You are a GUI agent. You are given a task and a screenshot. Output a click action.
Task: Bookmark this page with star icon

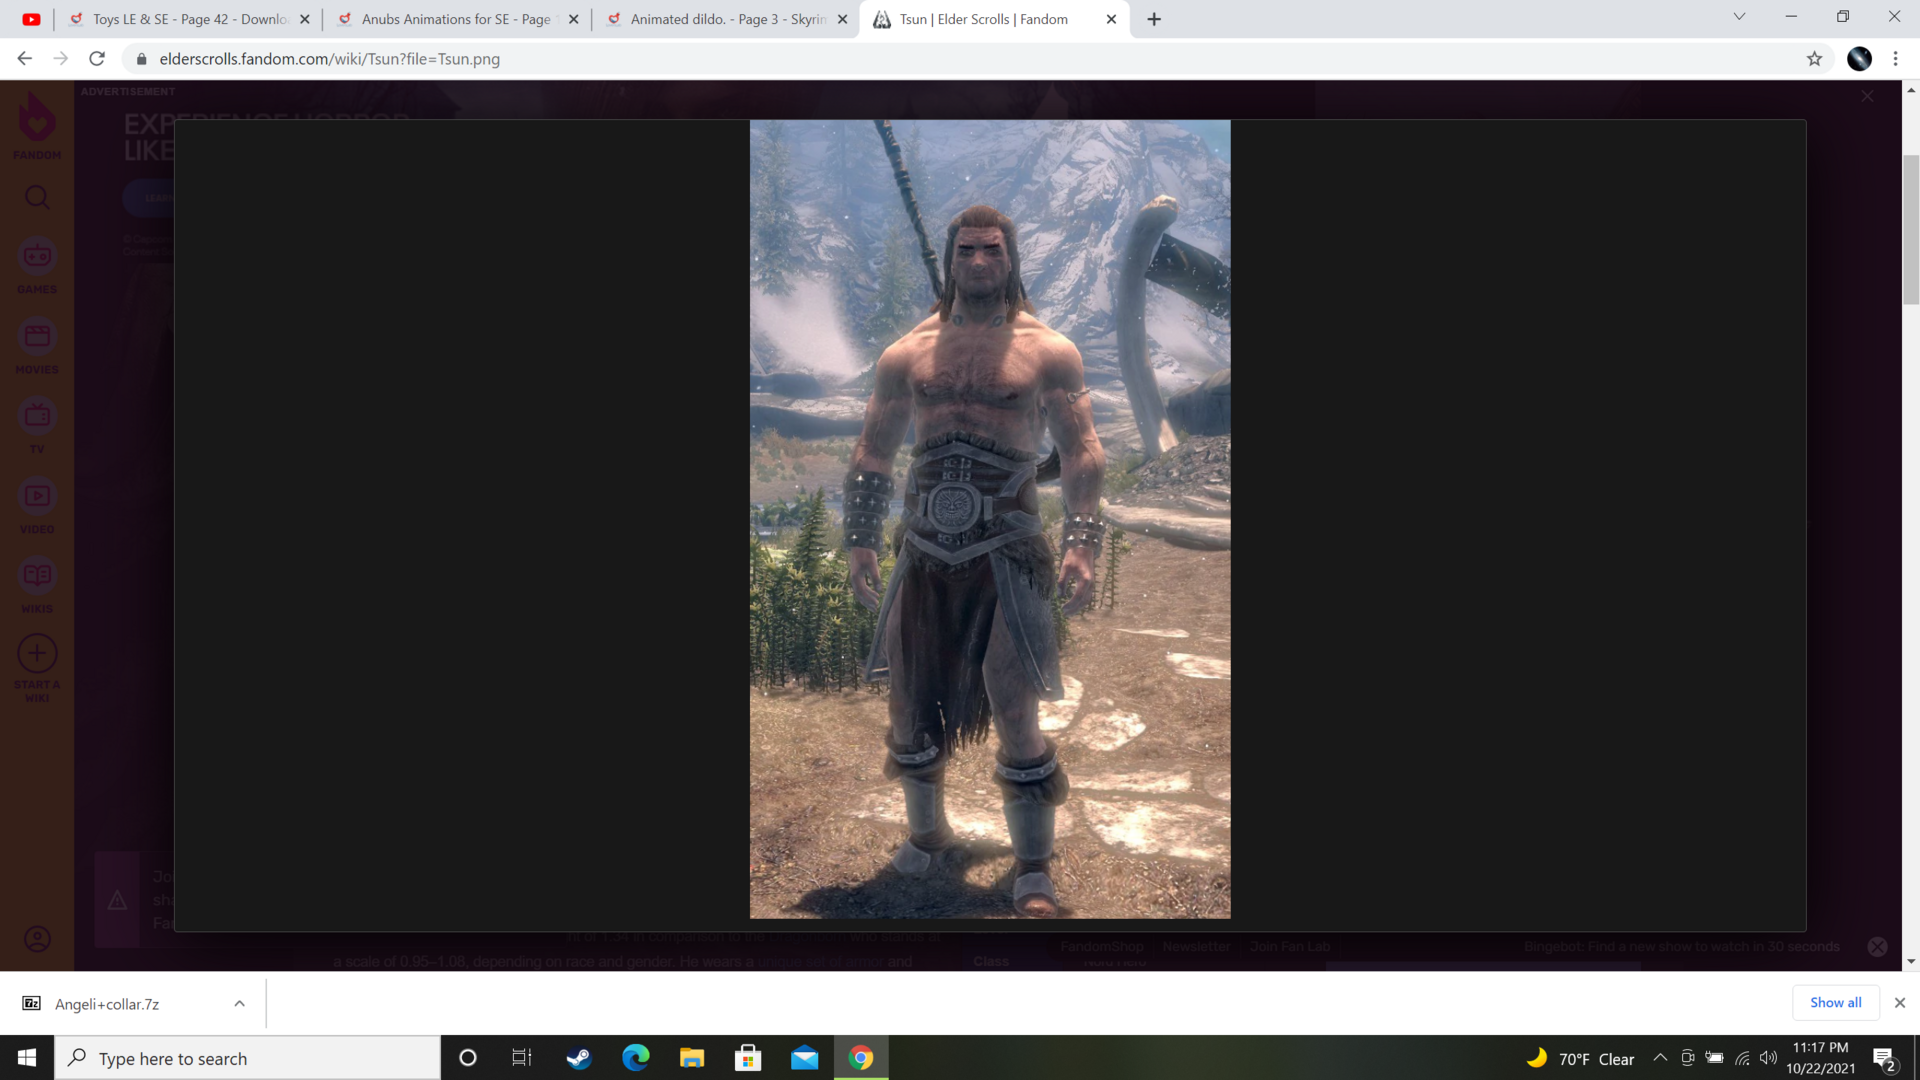click(x=1814, y=59)
